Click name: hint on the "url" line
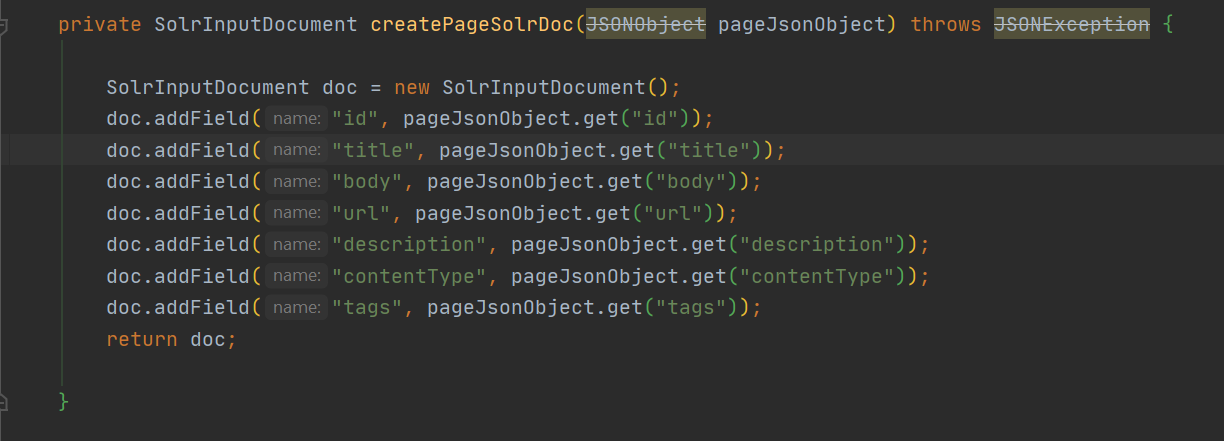Viewport: 1224px width, 441px height. pos(297,213)
